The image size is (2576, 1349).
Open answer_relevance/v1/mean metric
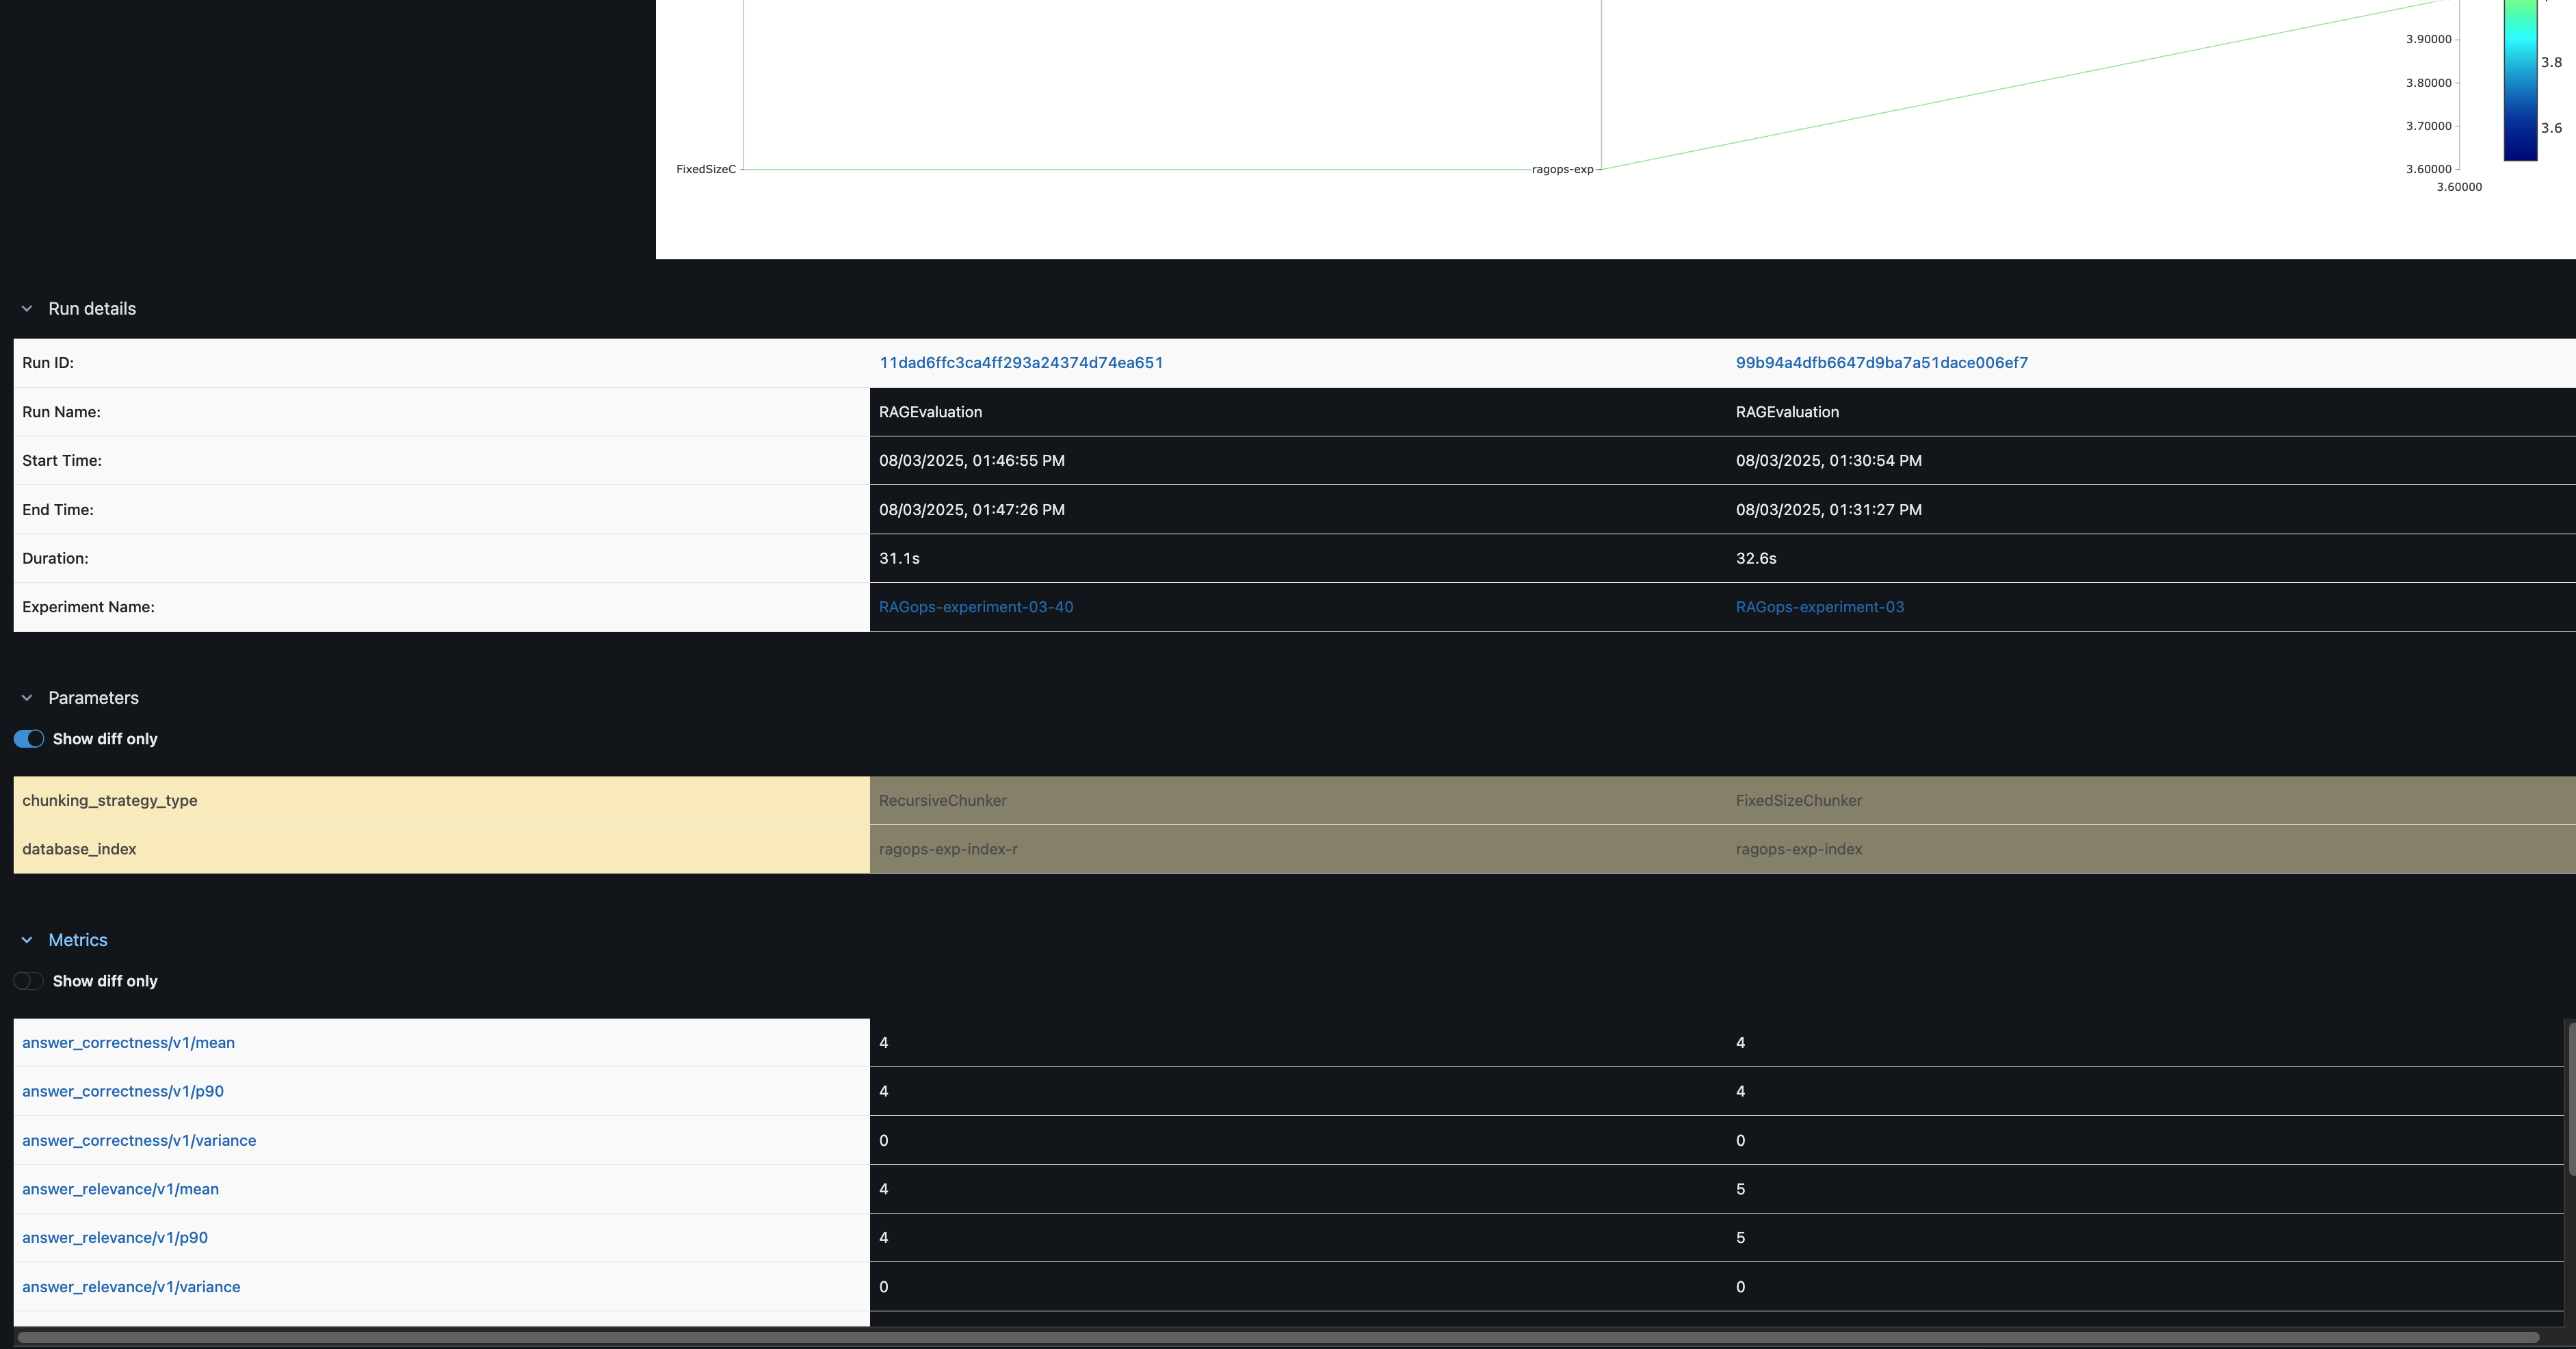pyautogui.click(x=121, y=1189)
